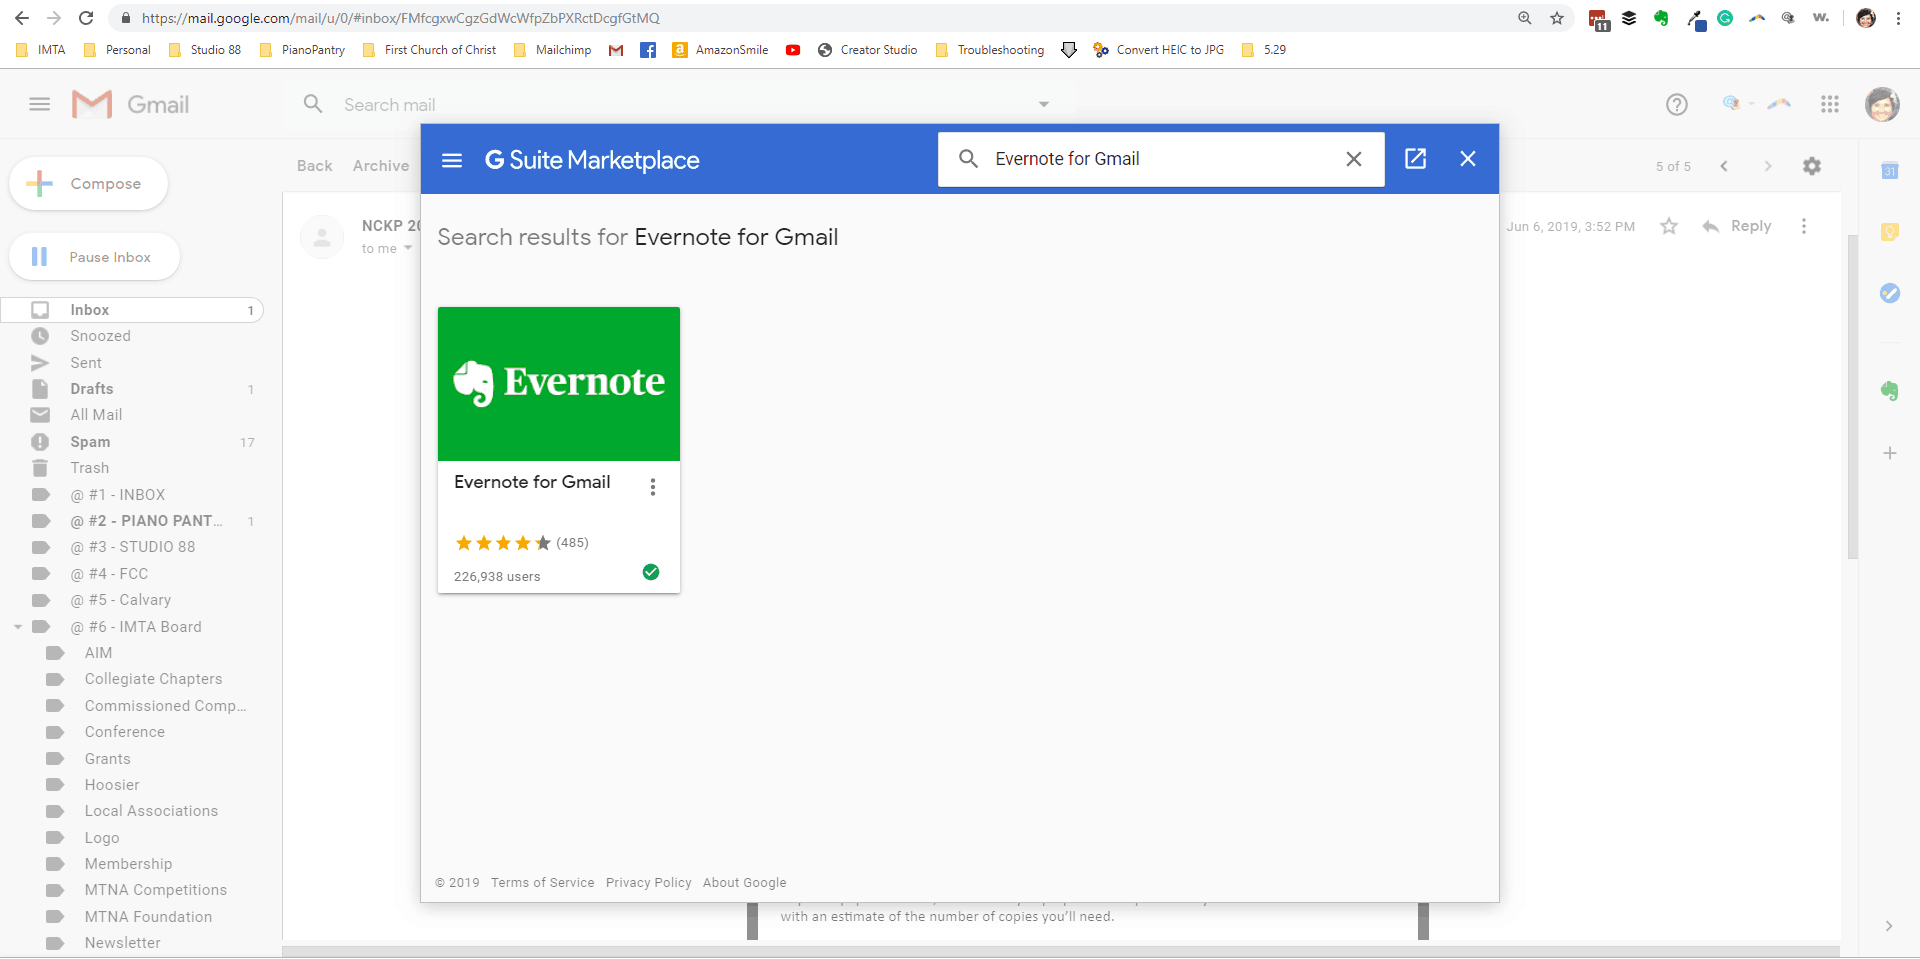Open Collegiate Chapters sublabel
The image size is (1920, 959).
[x=153, y=679]
